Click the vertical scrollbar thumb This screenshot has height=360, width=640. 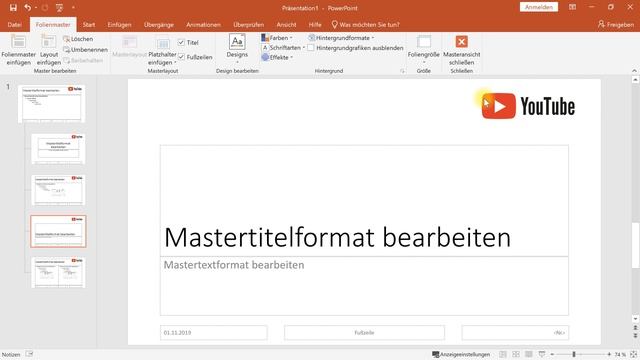click(x=635, y=245)
